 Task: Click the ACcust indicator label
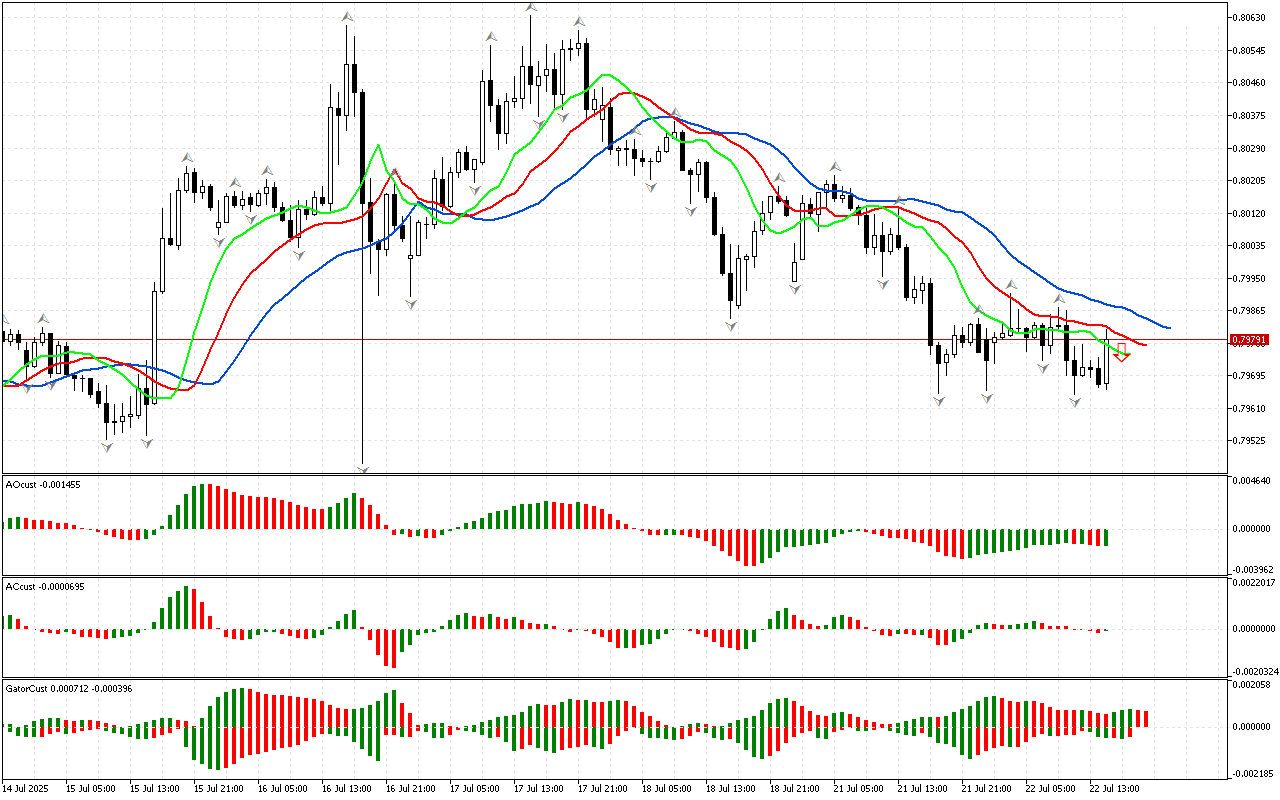coord(44,586)
